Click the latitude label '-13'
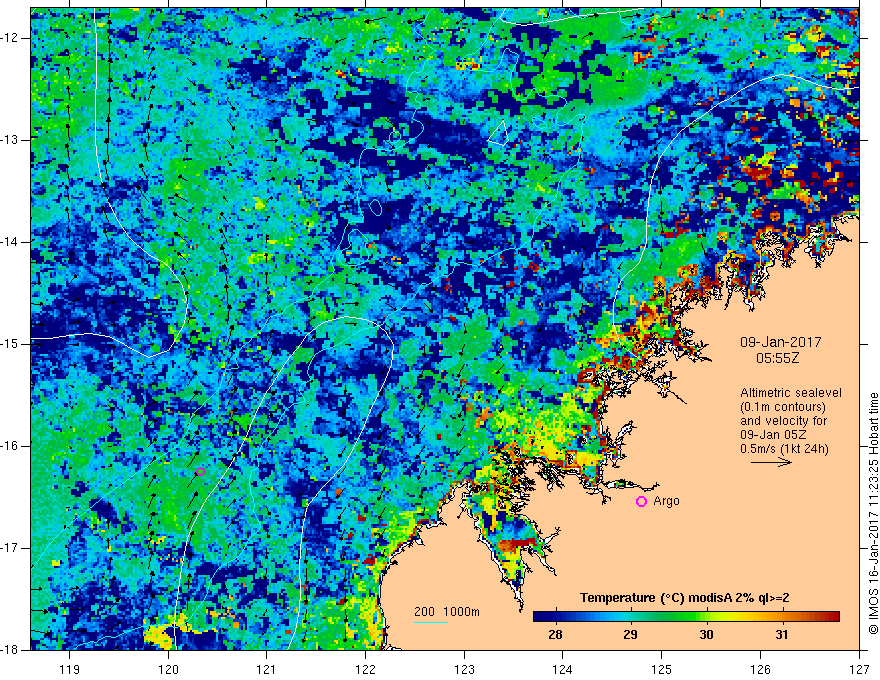This screenshot has height=680, width=880. (11, 140)
